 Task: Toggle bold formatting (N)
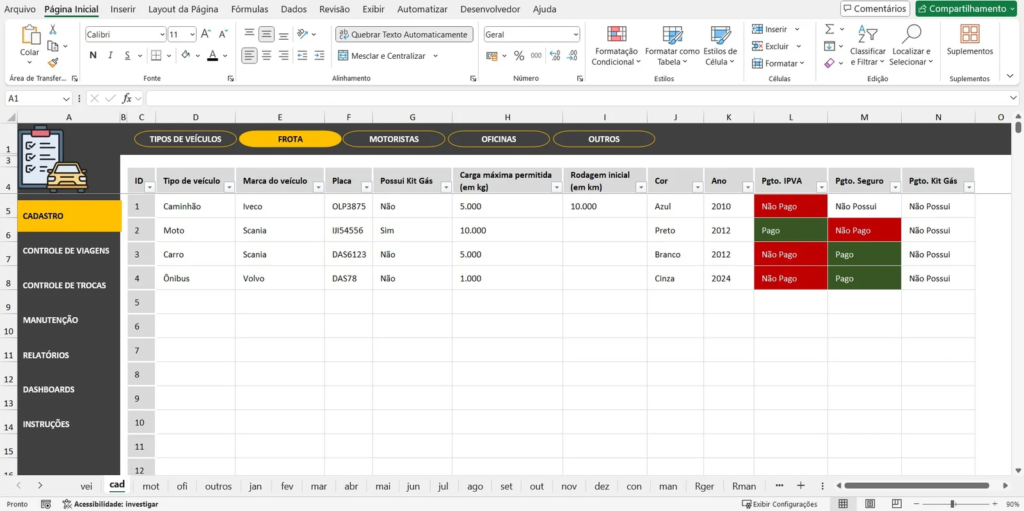click(x=93, y=56)
